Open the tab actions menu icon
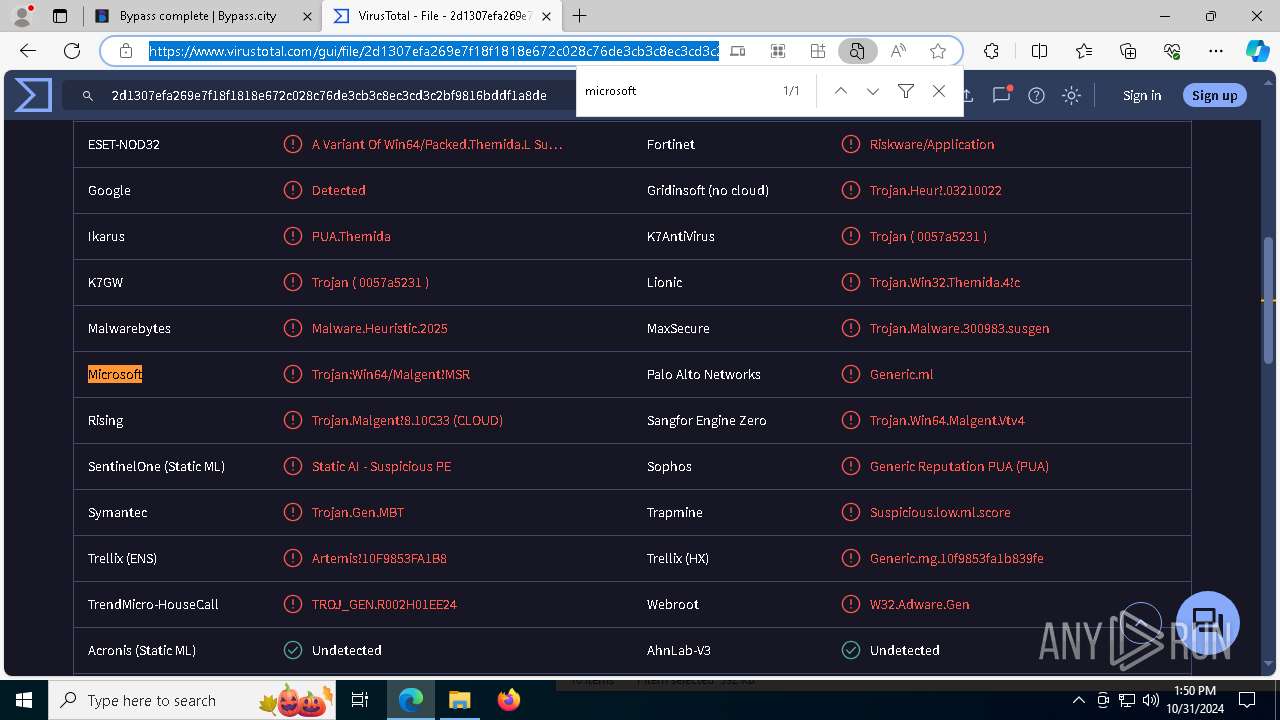This screenshot has height=720, width=1280. [60, 16]
